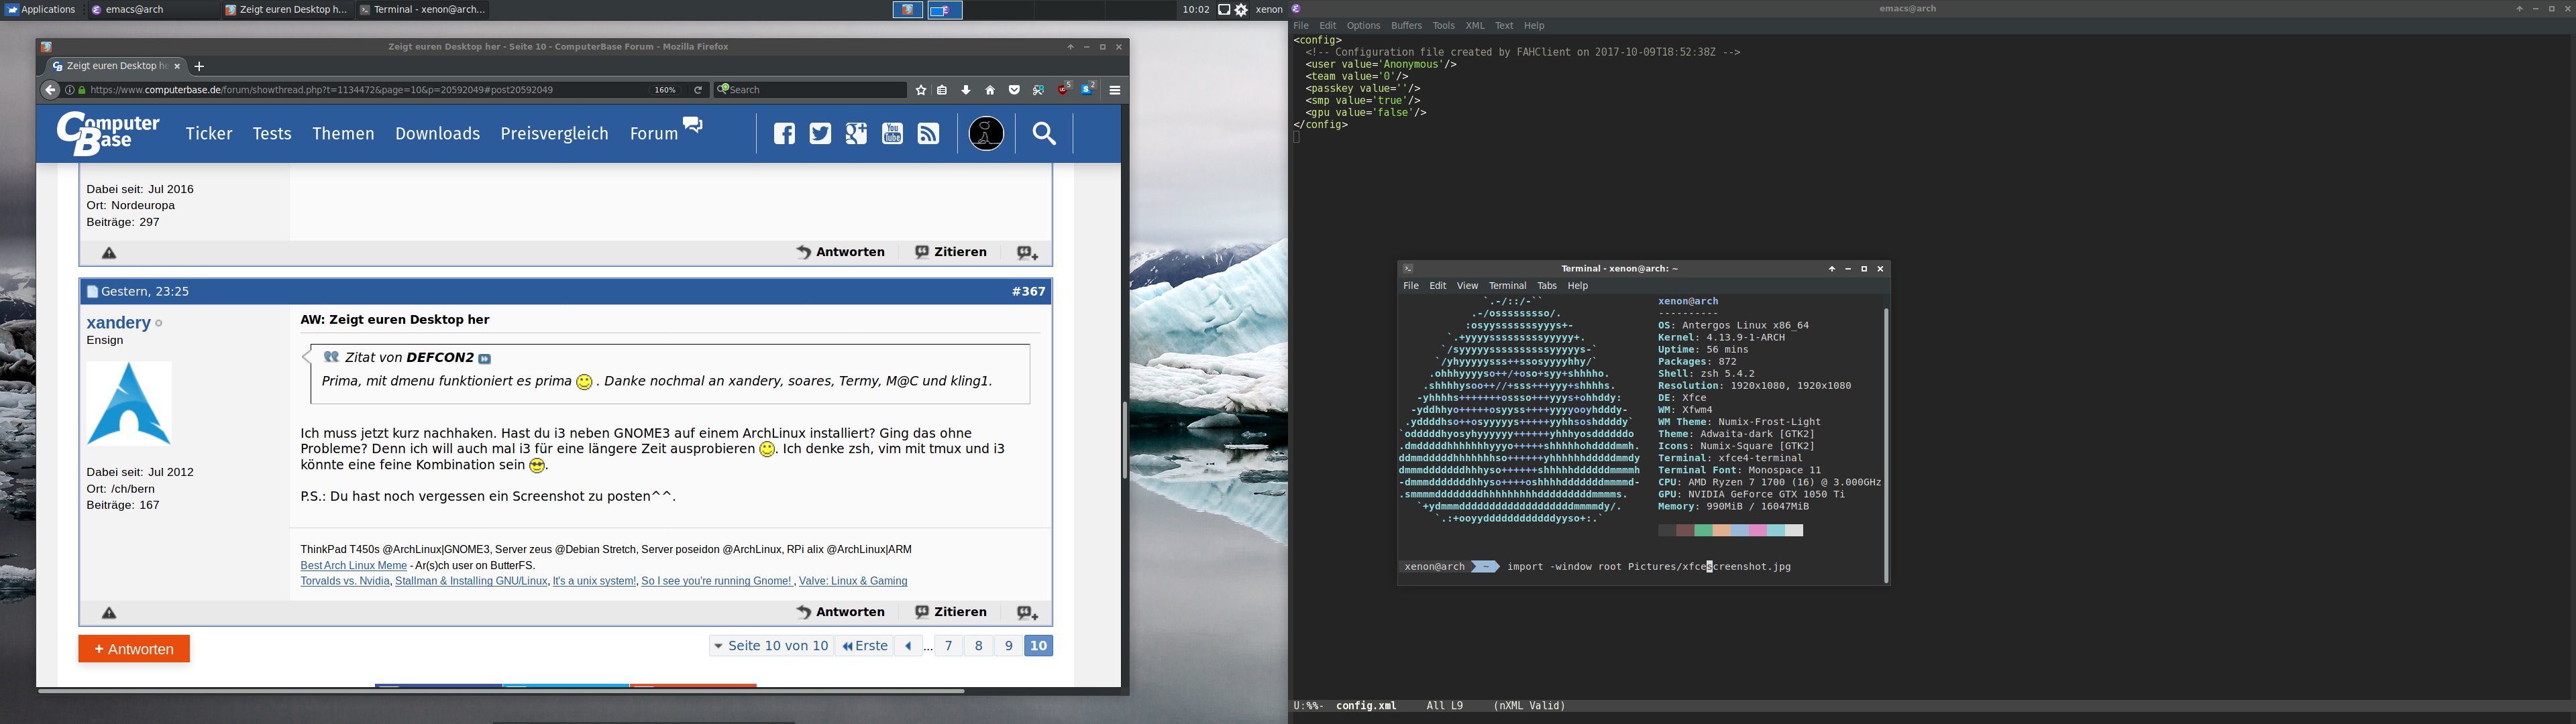Open the Firefox hamburger menu
Viewport: 2576px width, 724px height.
[1115, 90]
